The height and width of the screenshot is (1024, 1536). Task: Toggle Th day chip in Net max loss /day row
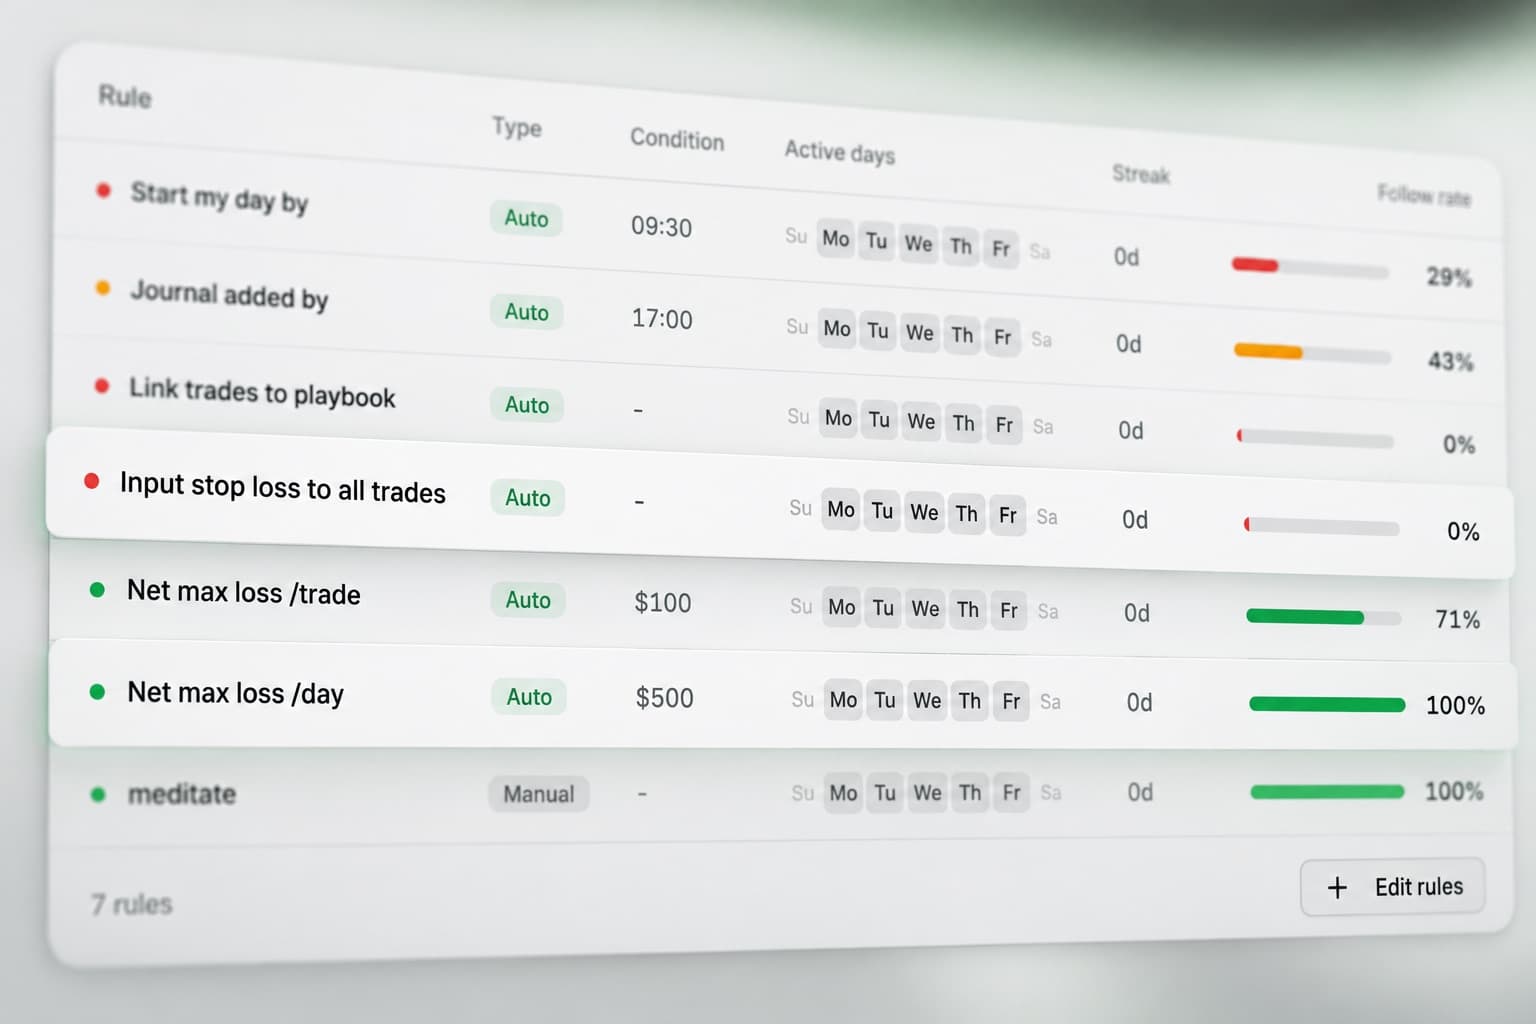click(x=969, y=701)
